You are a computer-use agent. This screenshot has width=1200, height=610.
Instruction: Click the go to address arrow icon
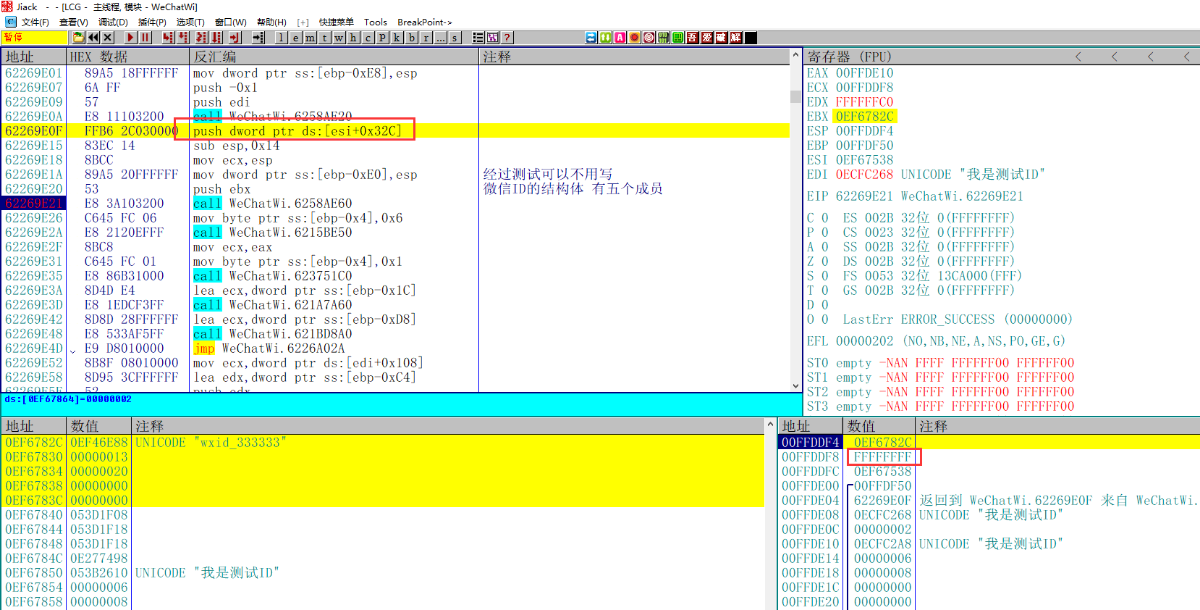258,38
